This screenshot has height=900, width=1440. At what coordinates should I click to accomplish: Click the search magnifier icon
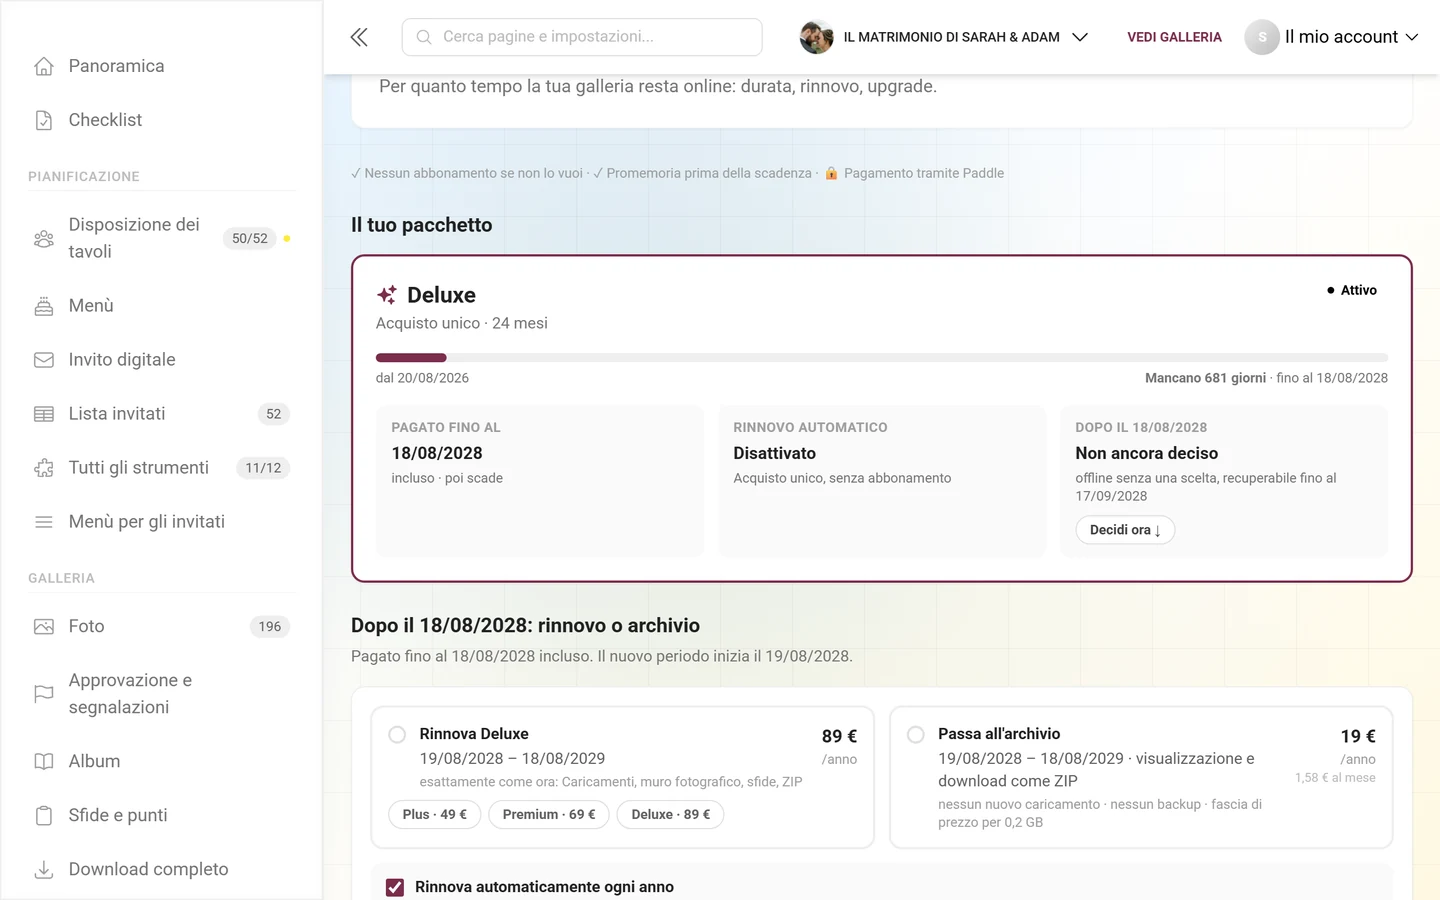tap(424, 37)
